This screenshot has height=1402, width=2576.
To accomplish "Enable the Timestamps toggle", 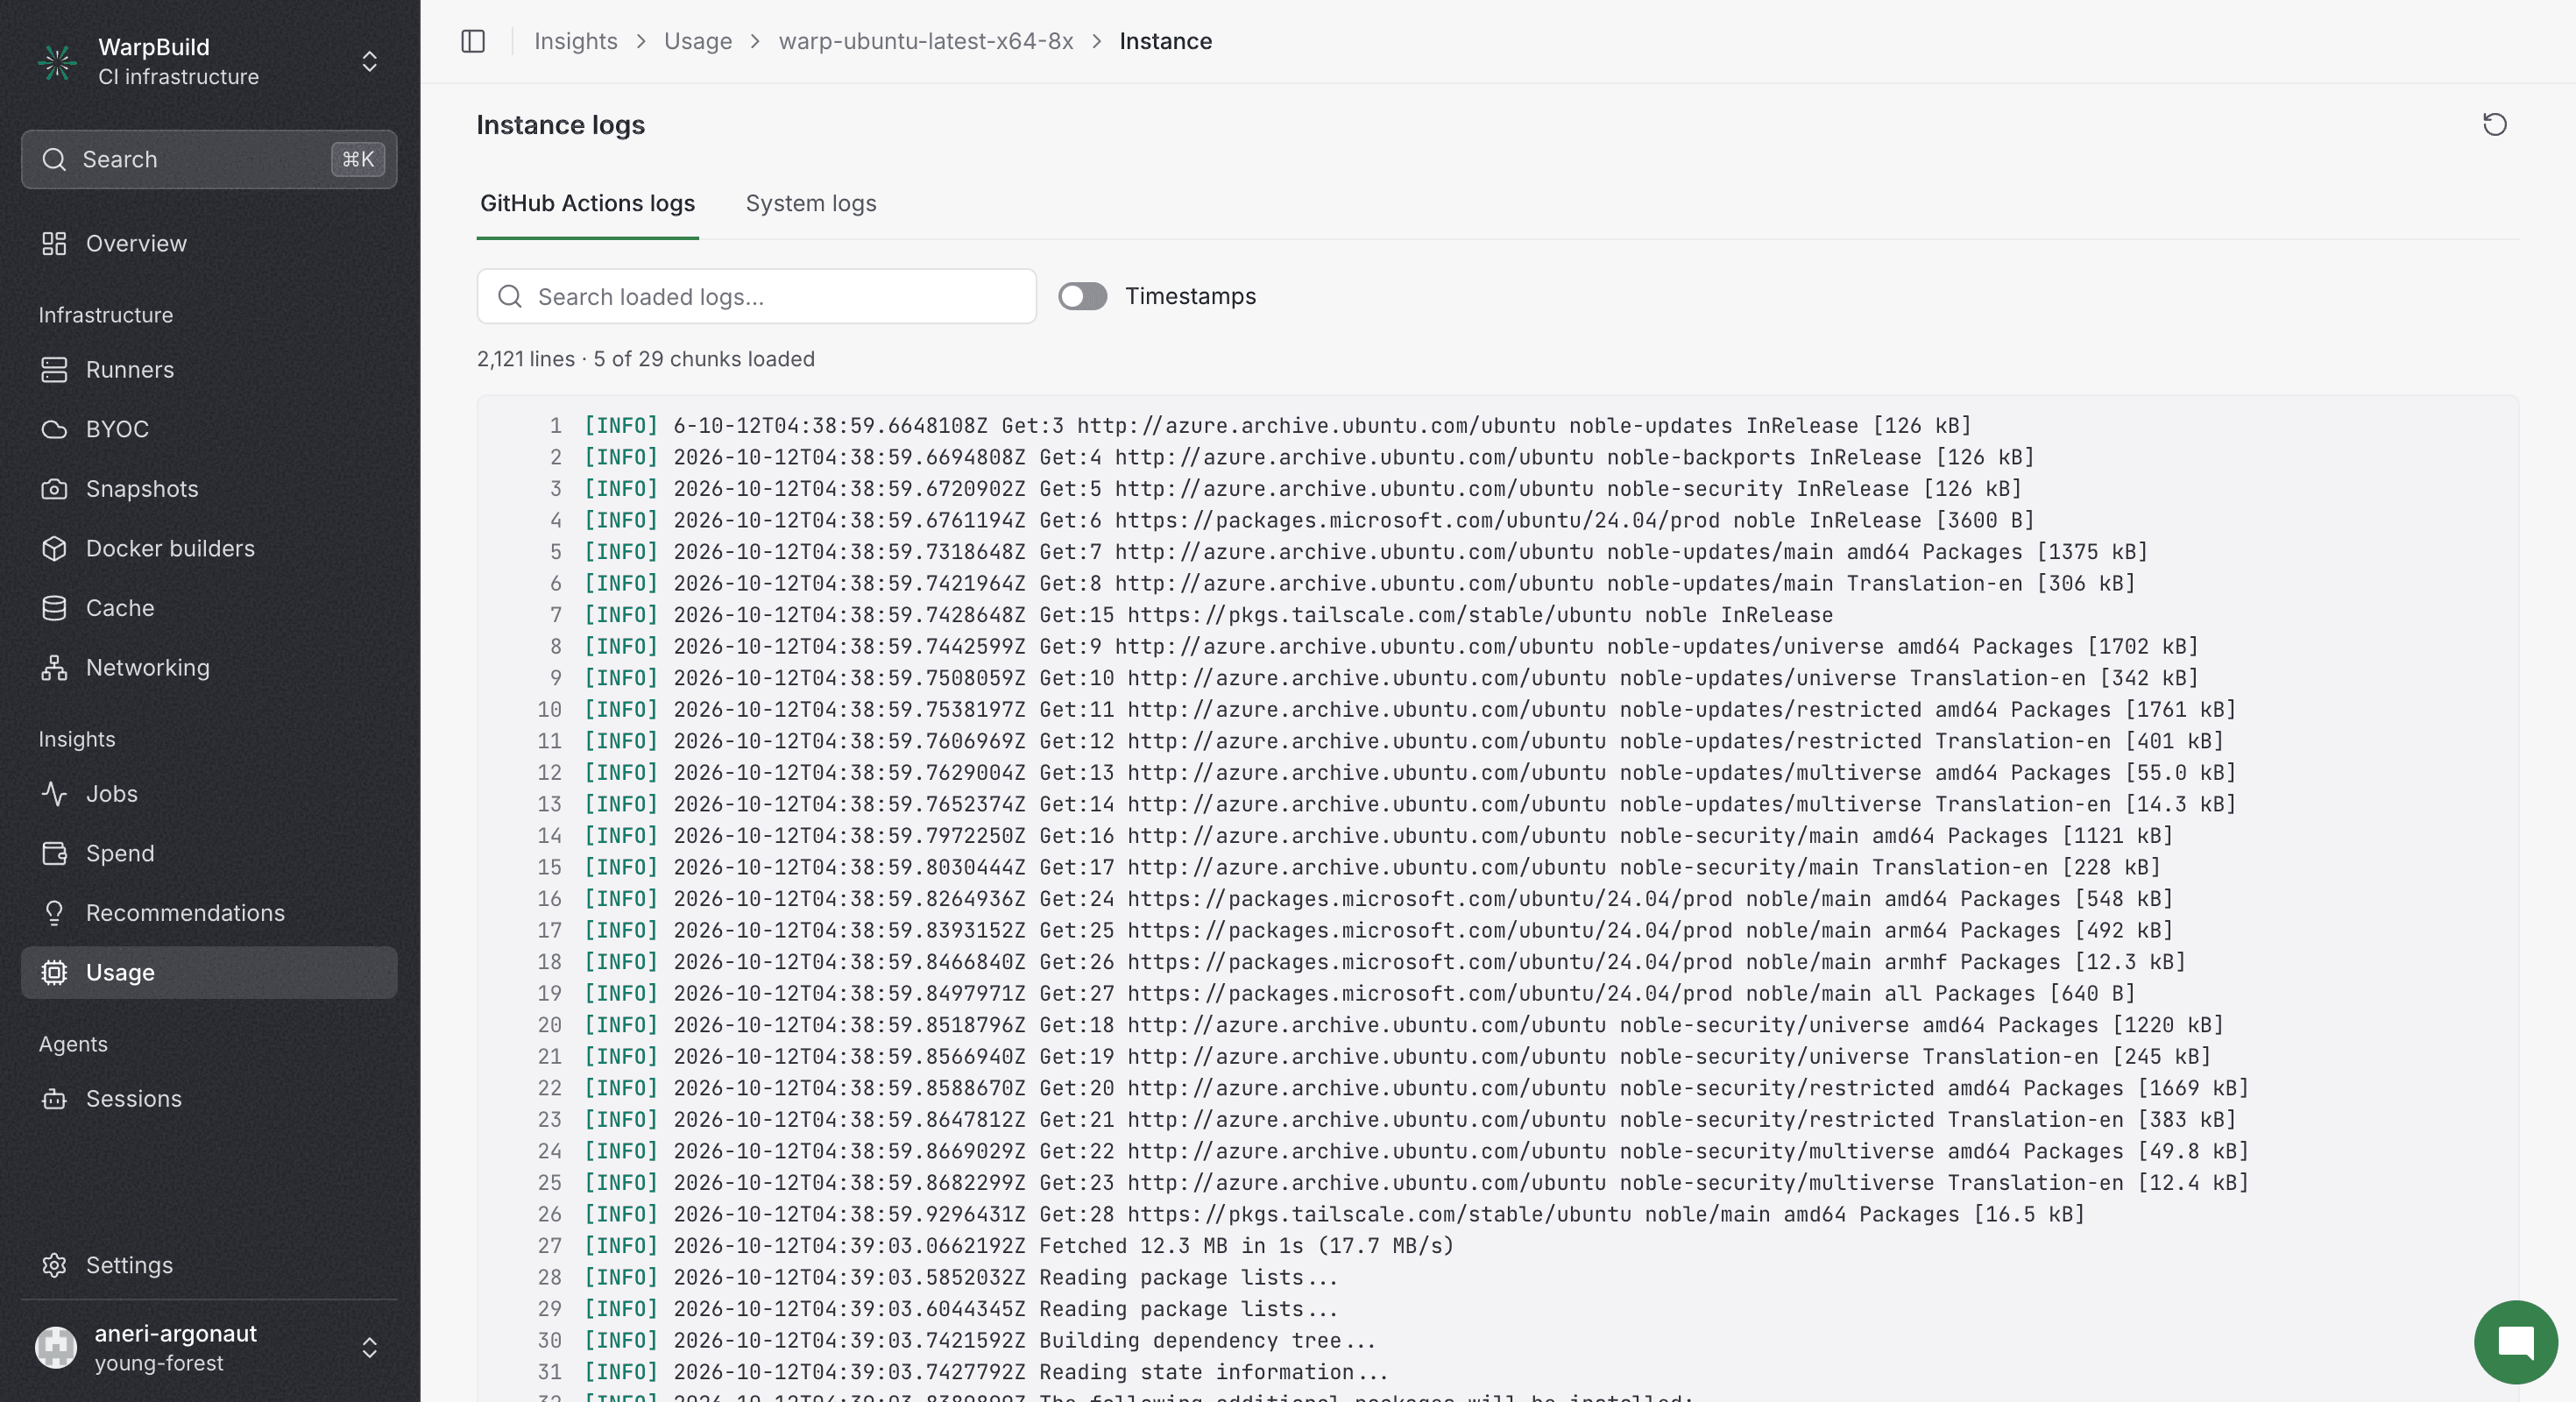I will 1082,296.
